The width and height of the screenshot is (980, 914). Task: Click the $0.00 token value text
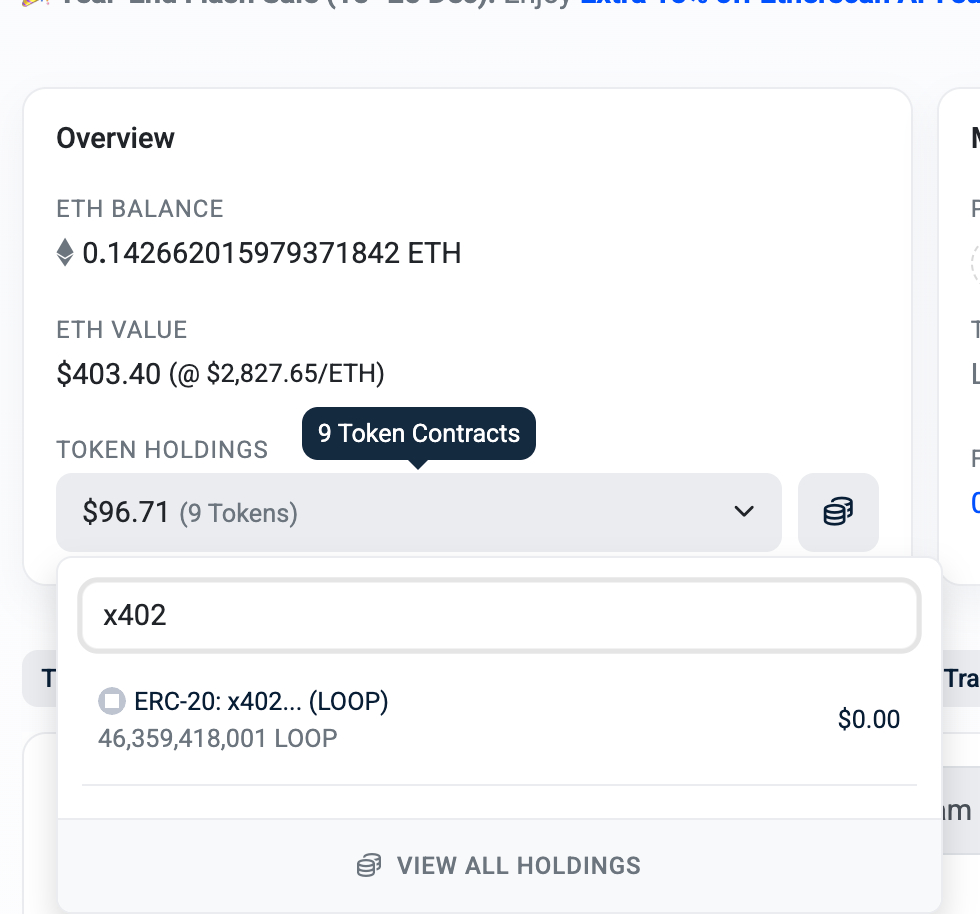click(x=868, y=718)
